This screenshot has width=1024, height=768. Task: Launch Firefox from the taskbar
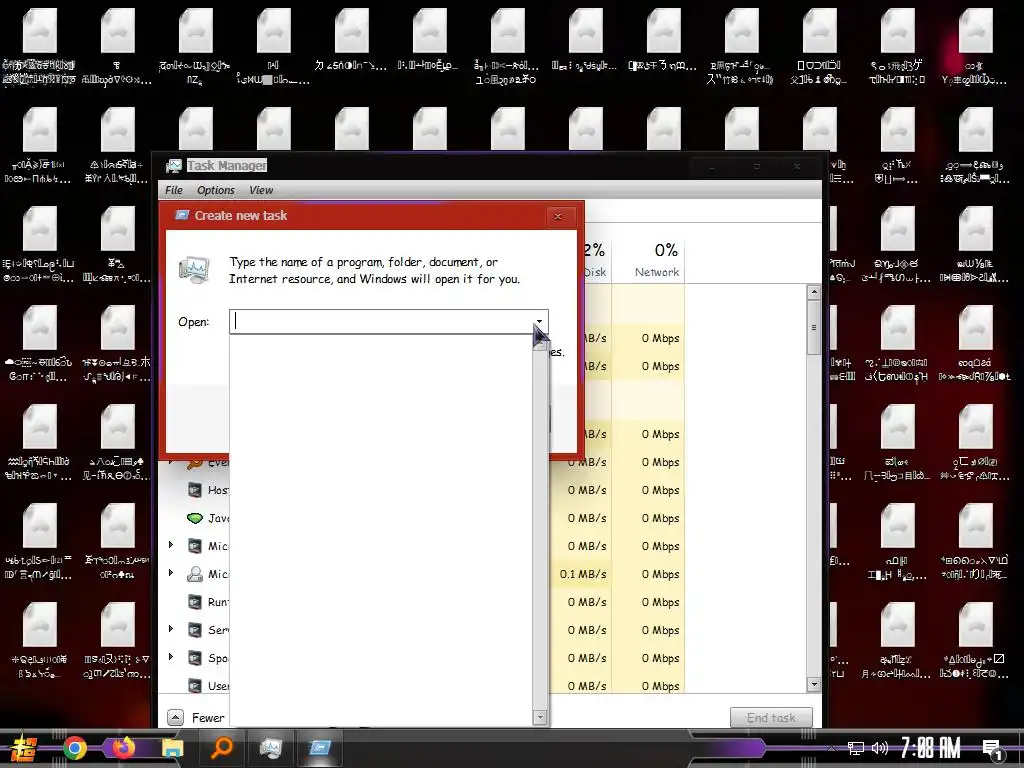(x=123, y=747)
